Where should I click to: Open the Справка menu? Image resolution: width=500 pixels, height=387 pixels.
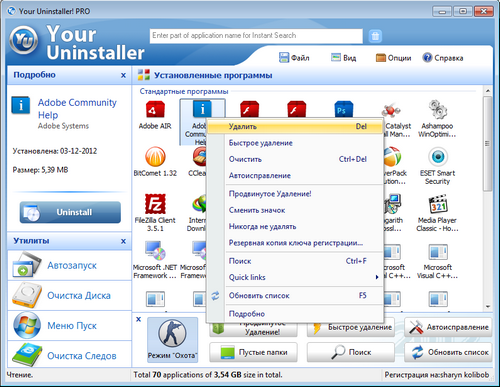coord(443,58)
